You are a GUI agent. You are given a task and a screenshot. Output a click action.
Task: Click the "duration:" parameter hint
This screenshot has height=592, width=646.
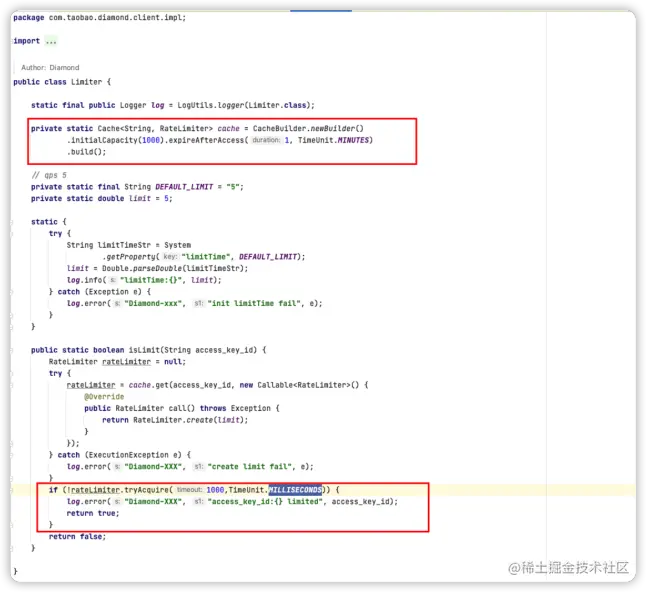[x=266, y=140]
